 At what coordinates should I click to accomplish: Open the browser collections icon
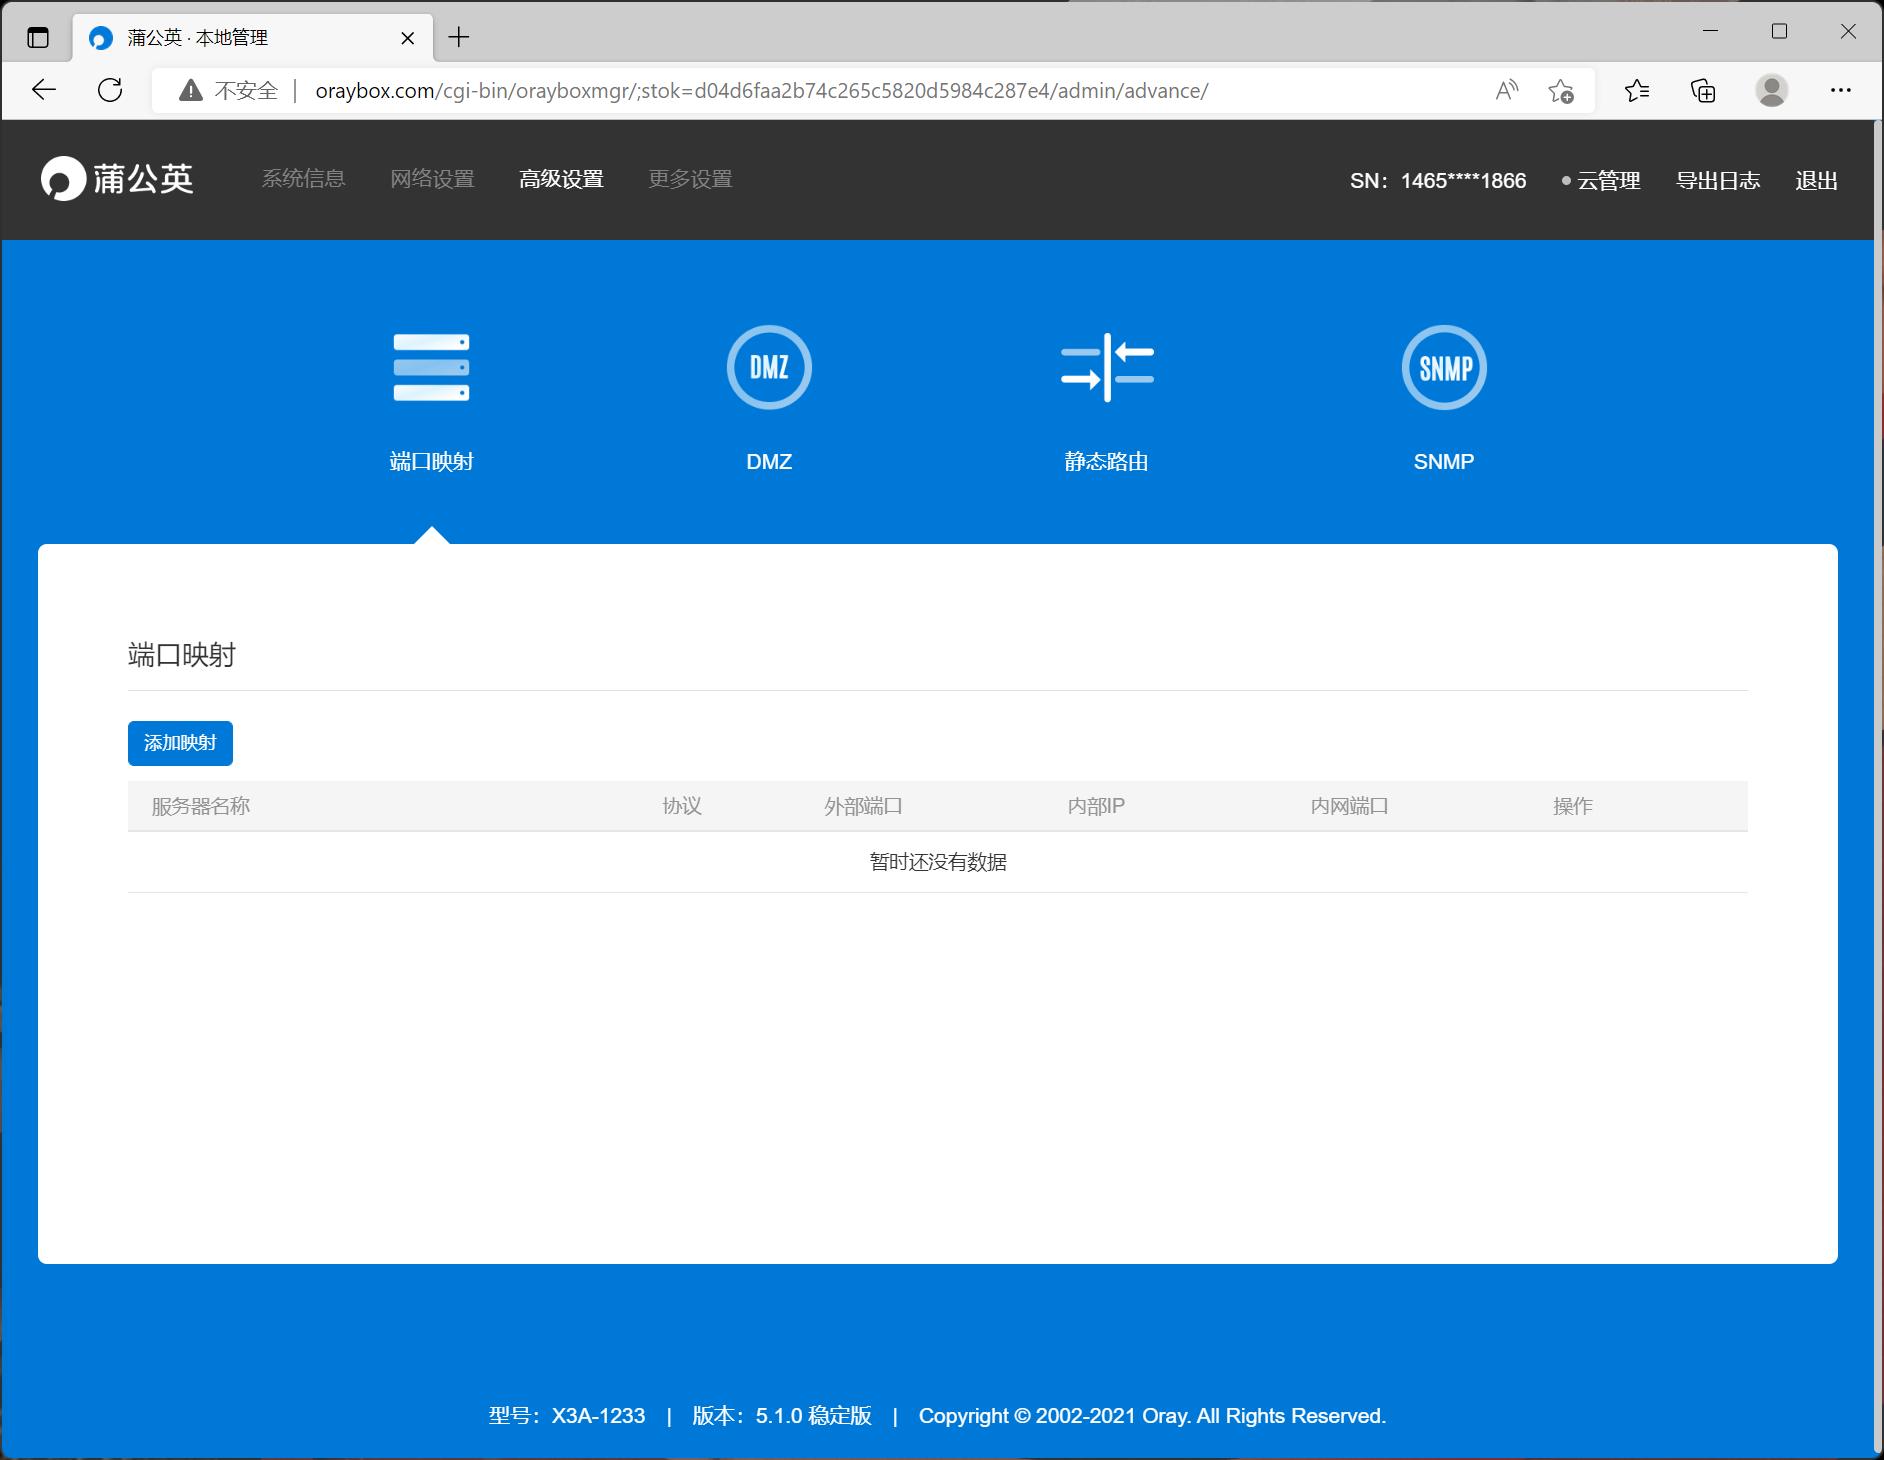(1703, 91)
